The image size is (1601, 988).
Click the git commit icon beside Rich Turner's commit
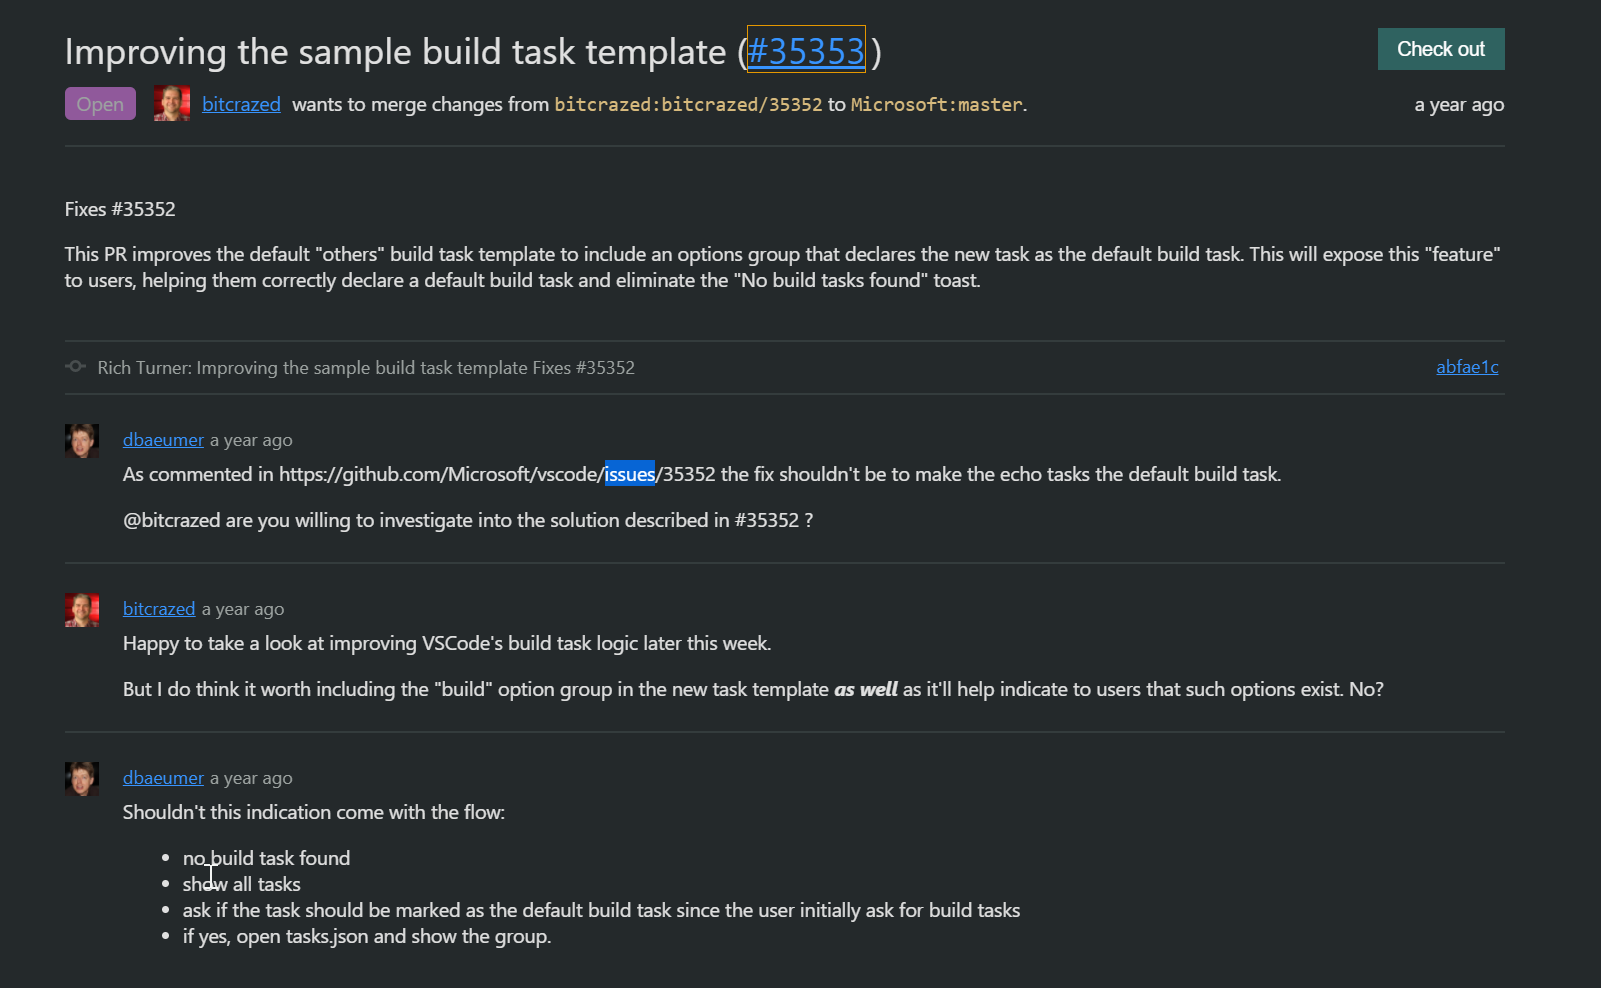76,367
